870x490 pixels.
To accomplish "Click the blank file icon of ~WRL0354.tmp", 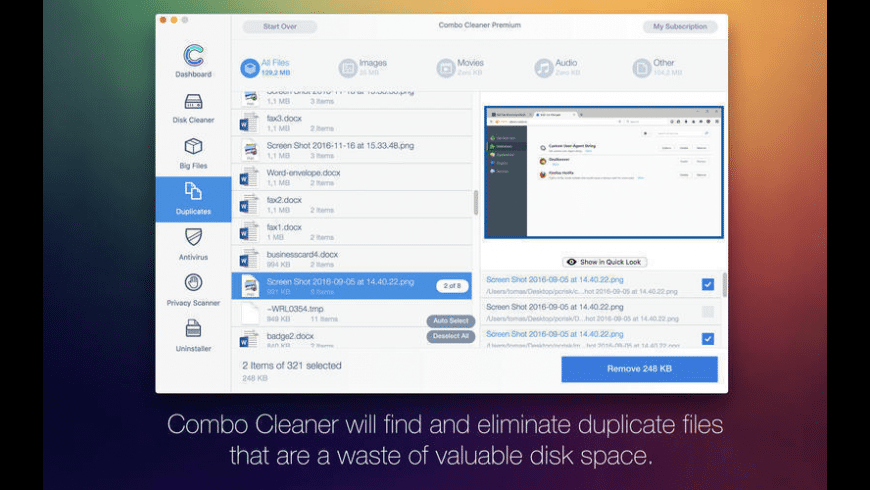I will click(250, 313).
